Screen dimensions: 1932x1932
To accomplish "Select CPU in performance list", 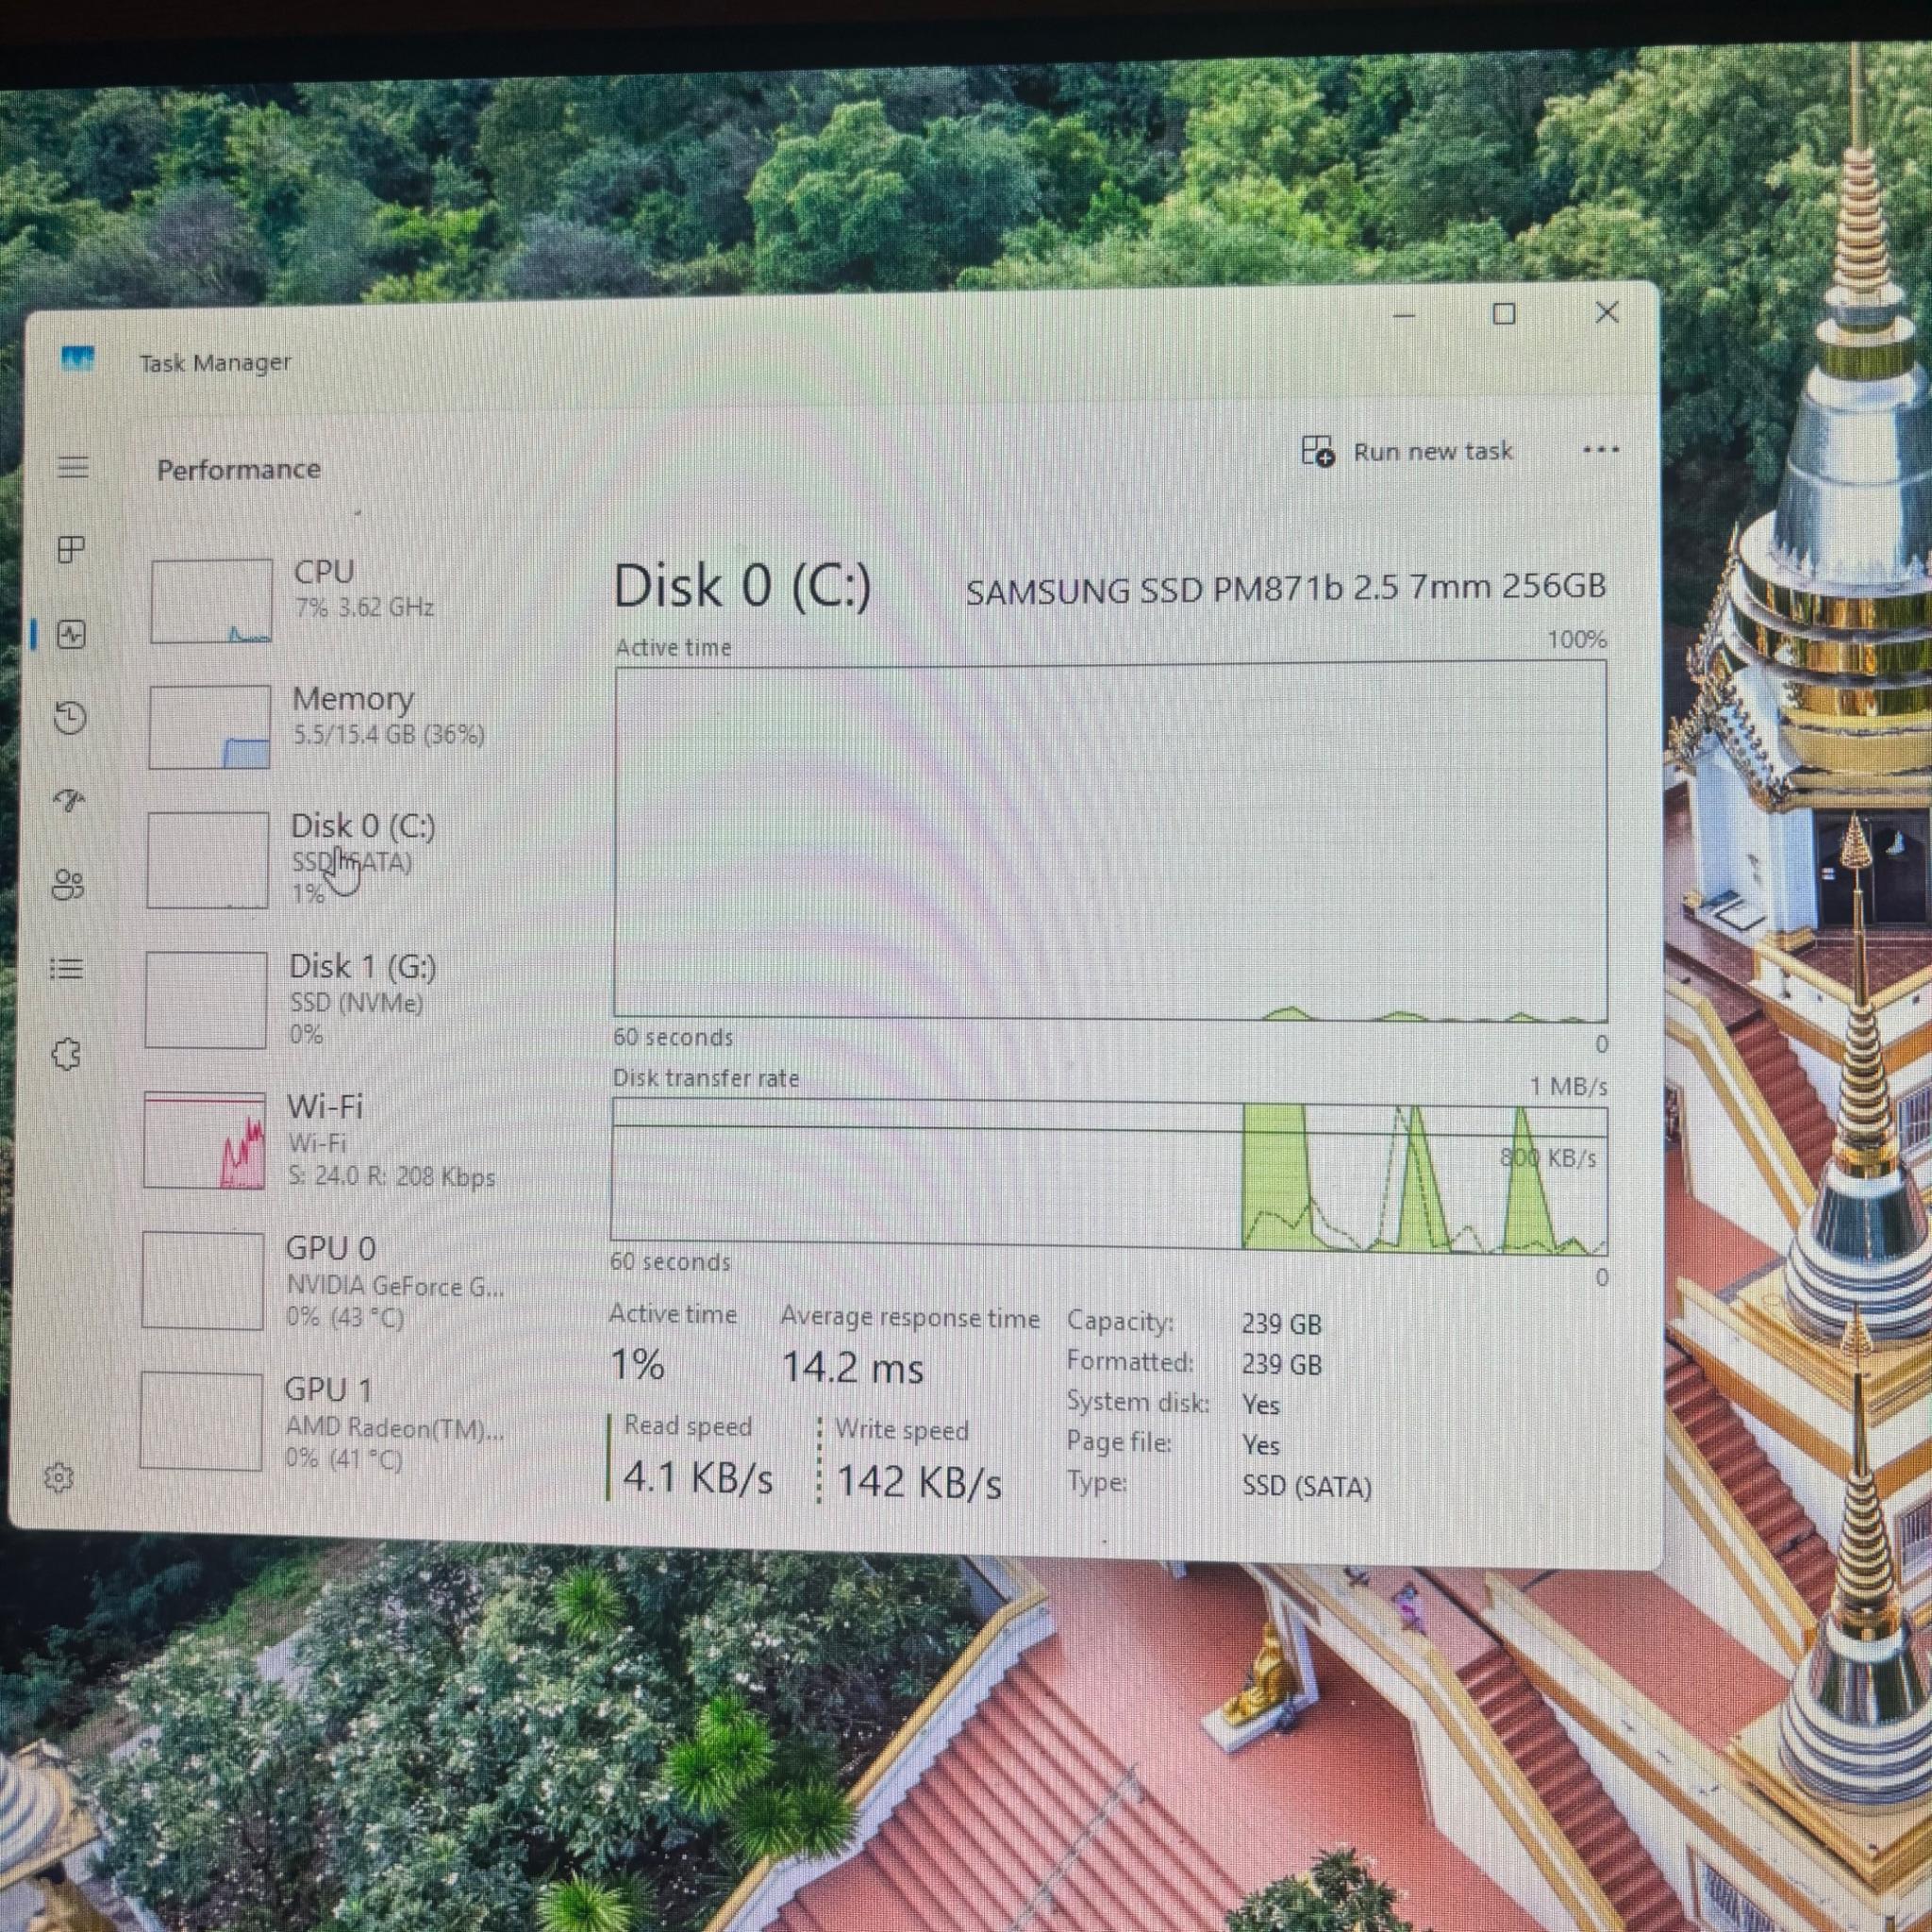I will point(340,599).
